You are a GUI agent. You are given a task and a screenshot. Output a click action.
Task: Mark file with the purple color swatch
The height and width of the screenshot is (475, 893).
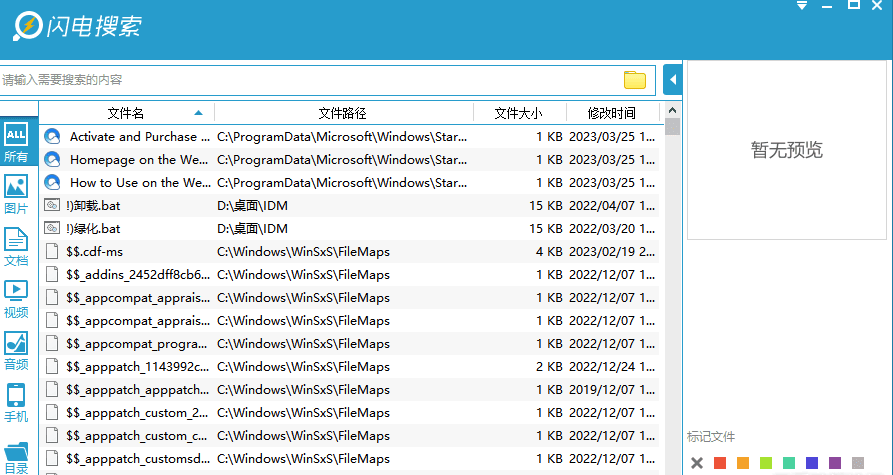tap(835, 463)
